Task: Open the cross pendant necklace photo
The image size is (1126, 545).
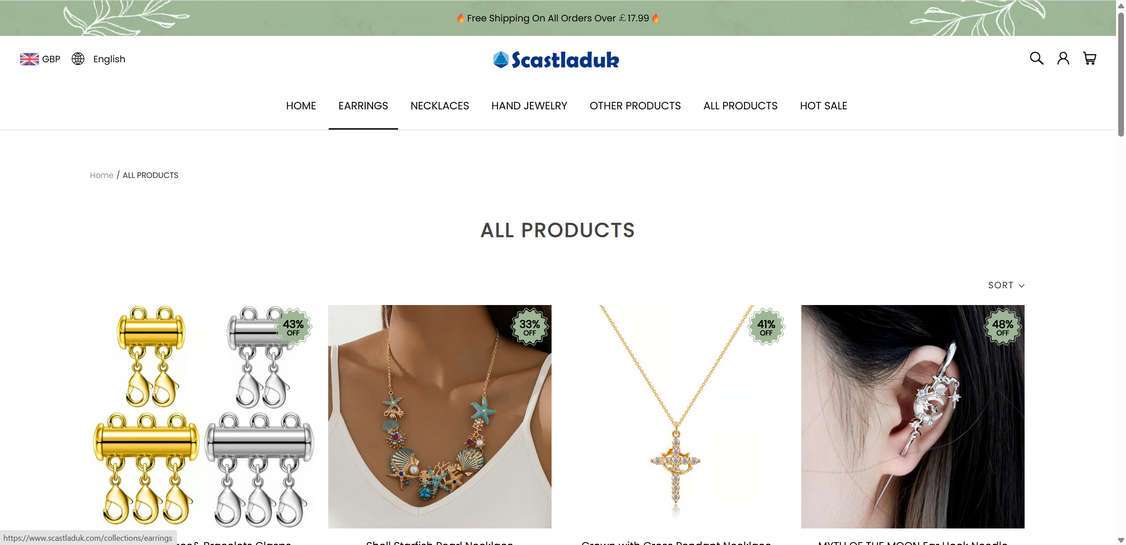Action: pos(676,416)
